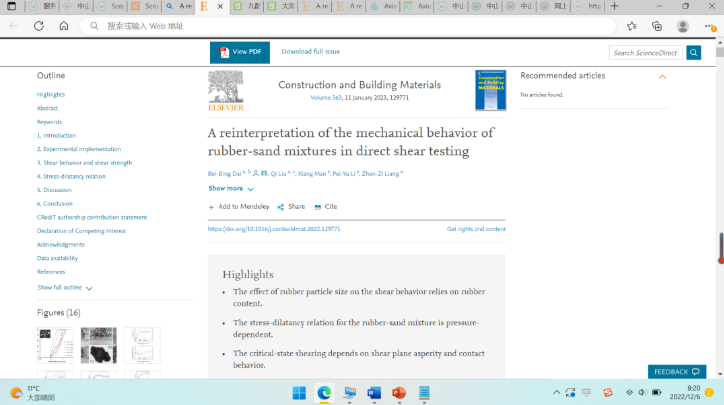Jump to 1. Introduction in outline
724x405 pixels.
tap(56, 135)
